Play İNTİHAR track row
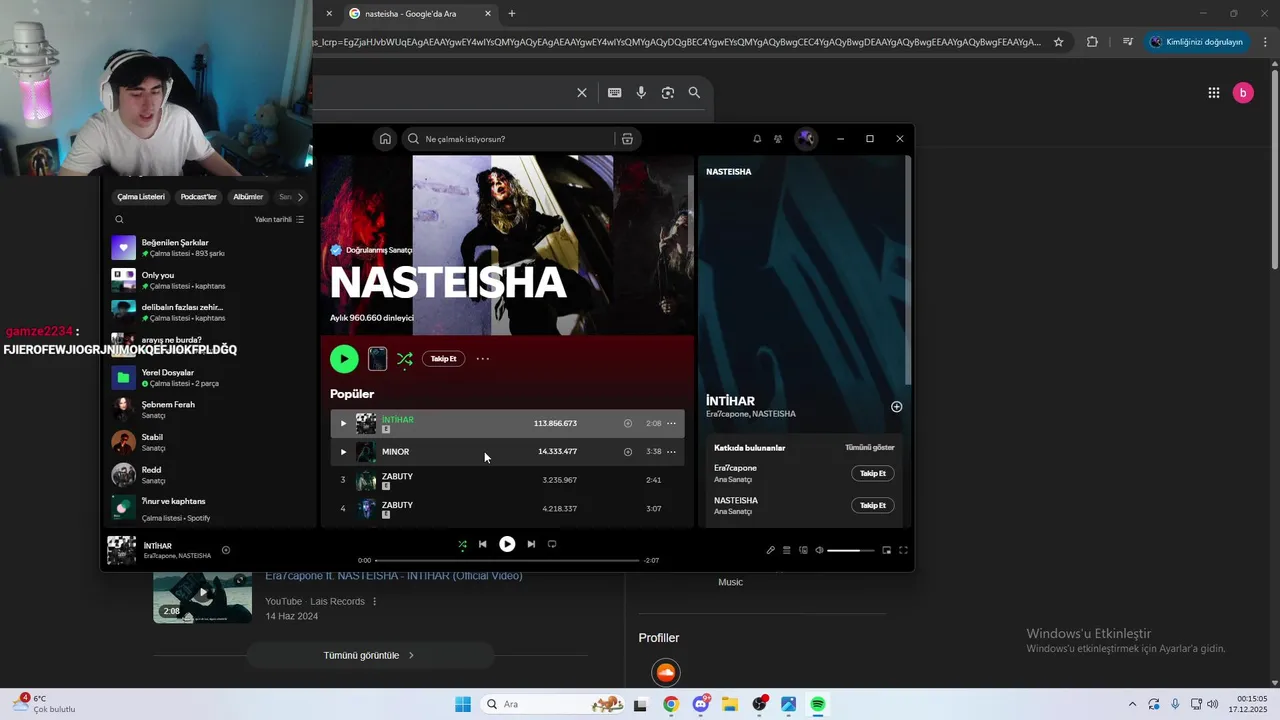 tap(343, 423)
